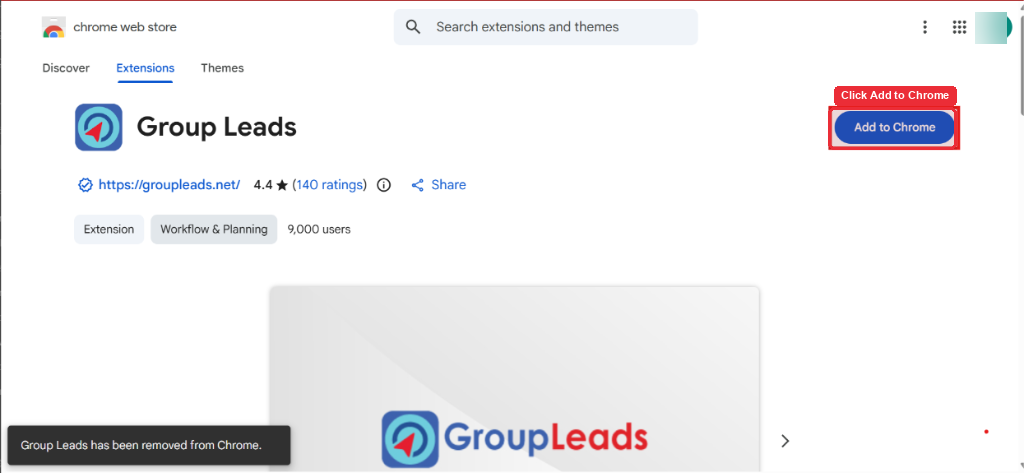Click the 'chrome web store' title text
Image resolution: width=1024 pixels, height=473 pixels.
coord(125,27)
